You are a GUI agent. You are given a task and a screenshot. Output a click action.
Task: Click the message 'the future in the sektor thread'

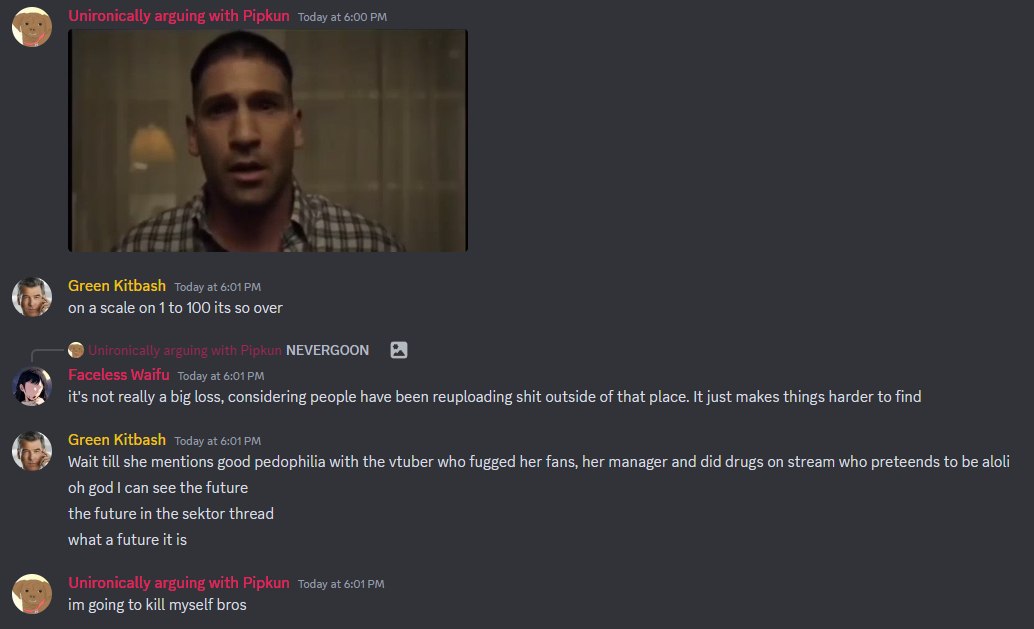tap(171, 514)
